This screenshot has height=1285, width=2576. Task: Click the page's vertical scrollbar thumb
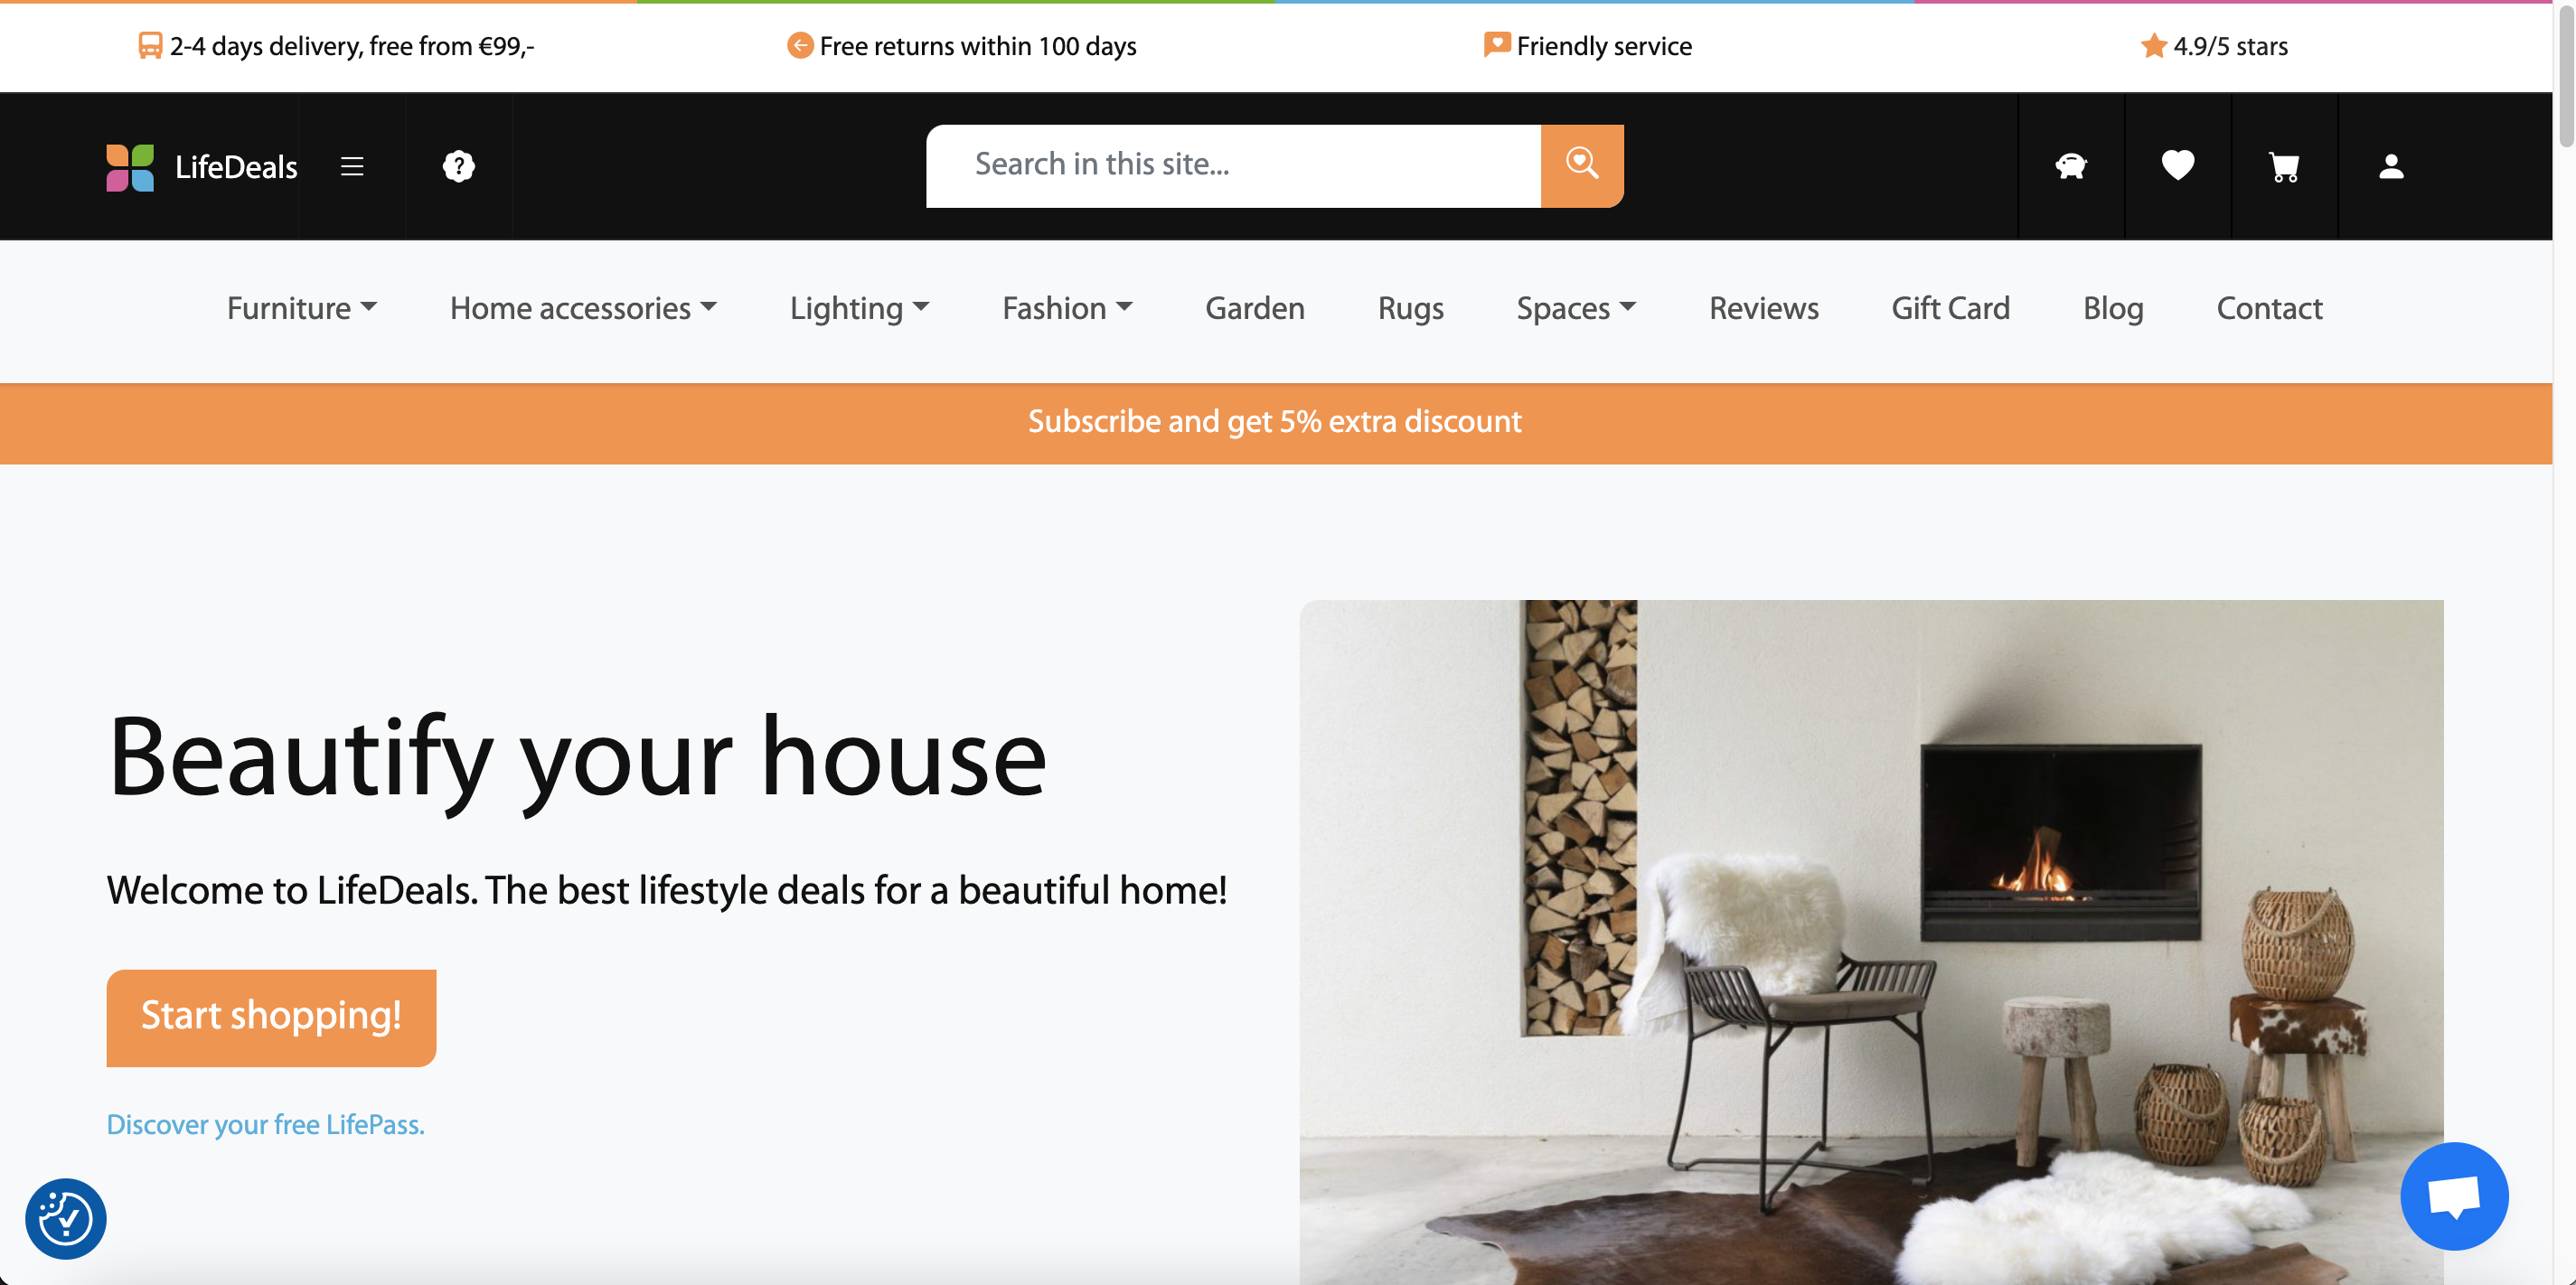point(2565,77)
